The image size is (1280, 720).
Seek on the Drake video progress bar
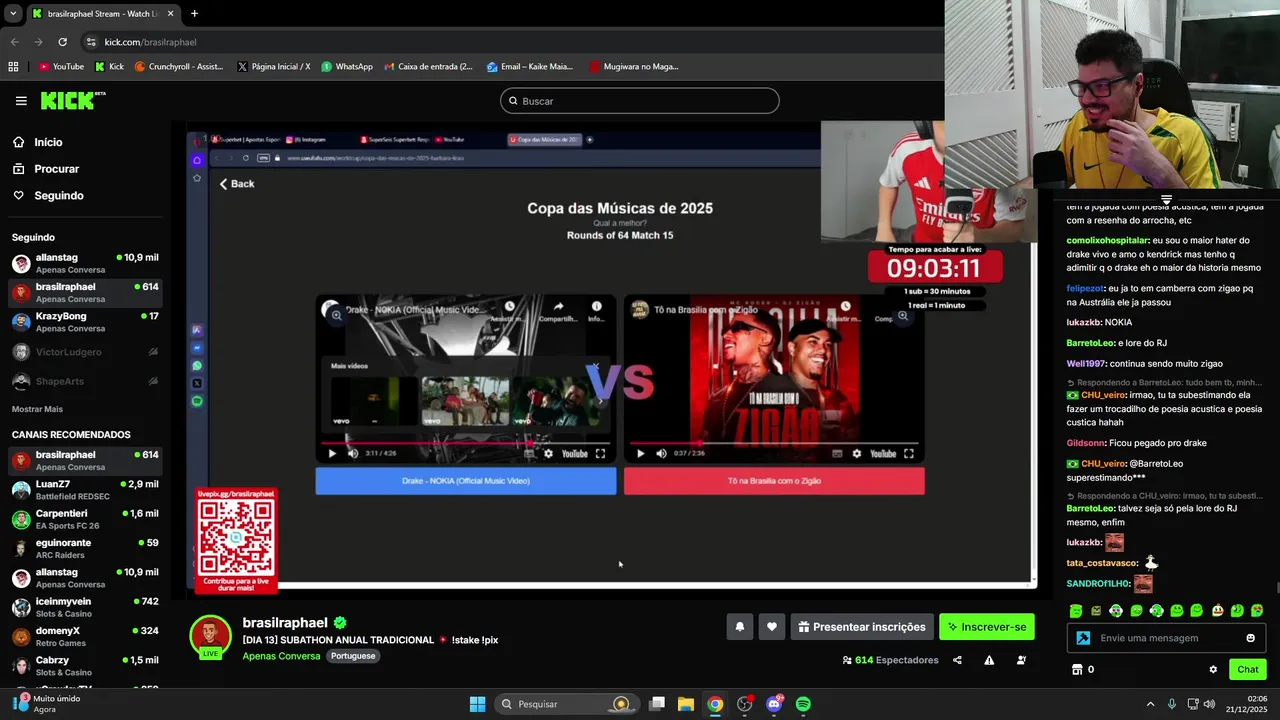point(466,442)
